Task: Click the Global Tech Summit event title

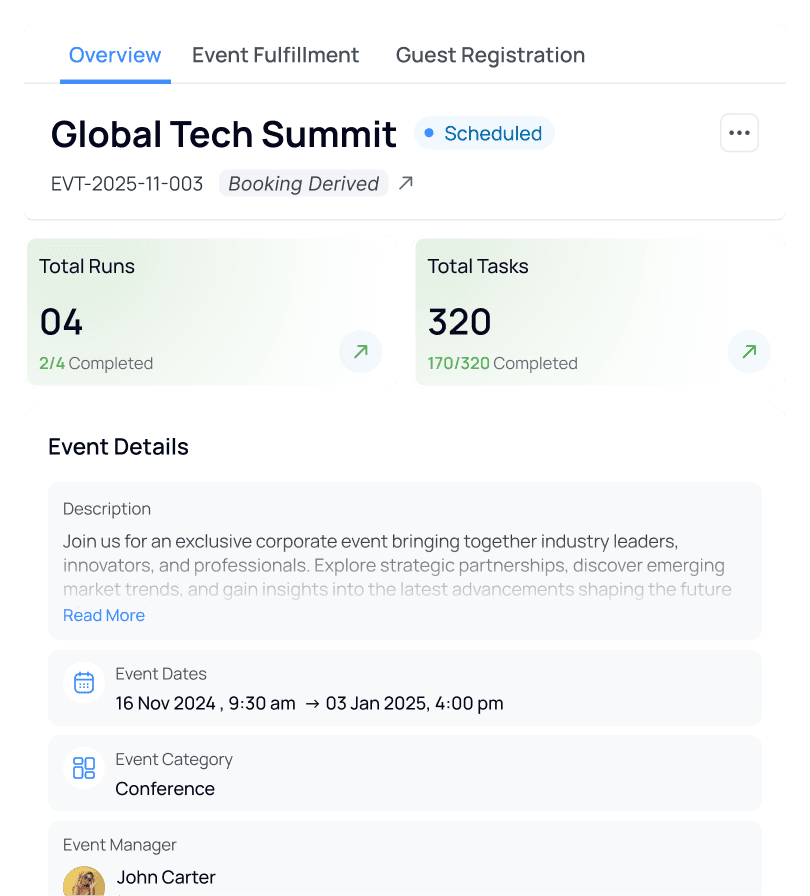Action: tap(223, 133)
